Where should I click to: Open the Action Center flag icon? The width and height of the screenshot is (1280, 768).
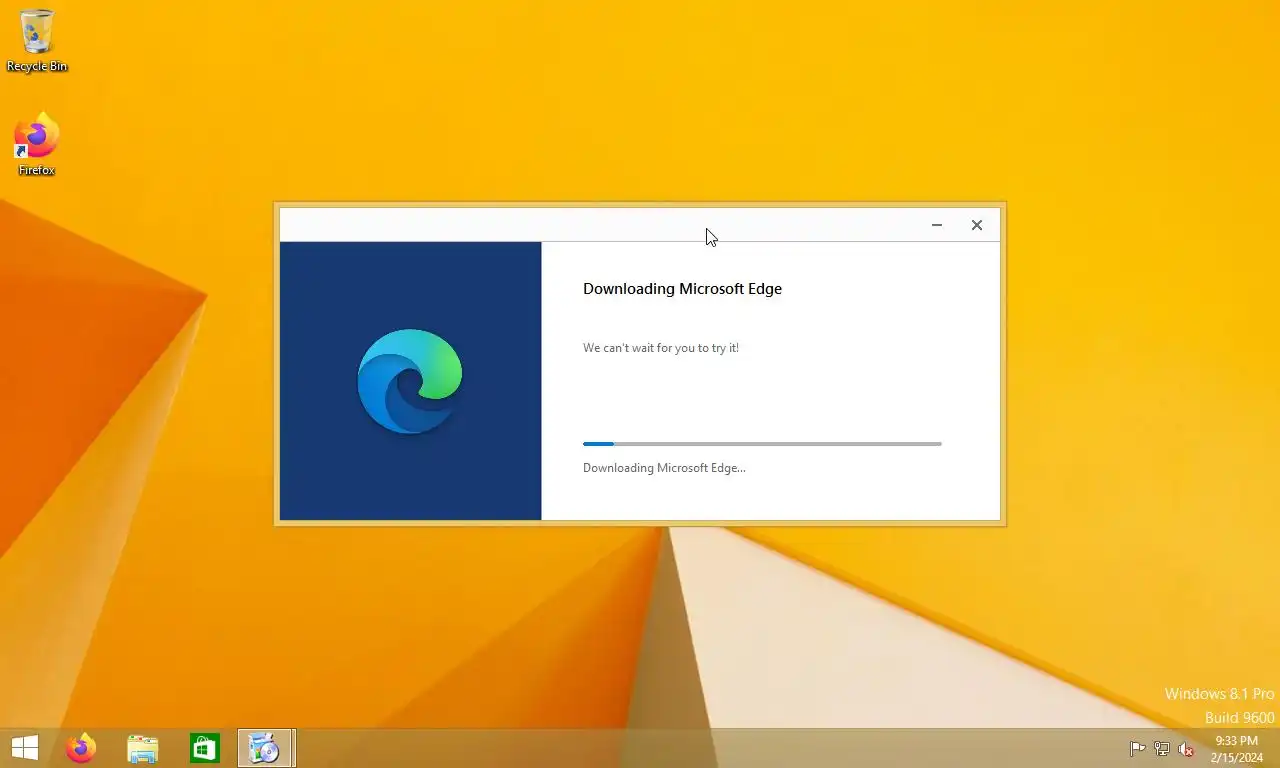pos(1137,749)
